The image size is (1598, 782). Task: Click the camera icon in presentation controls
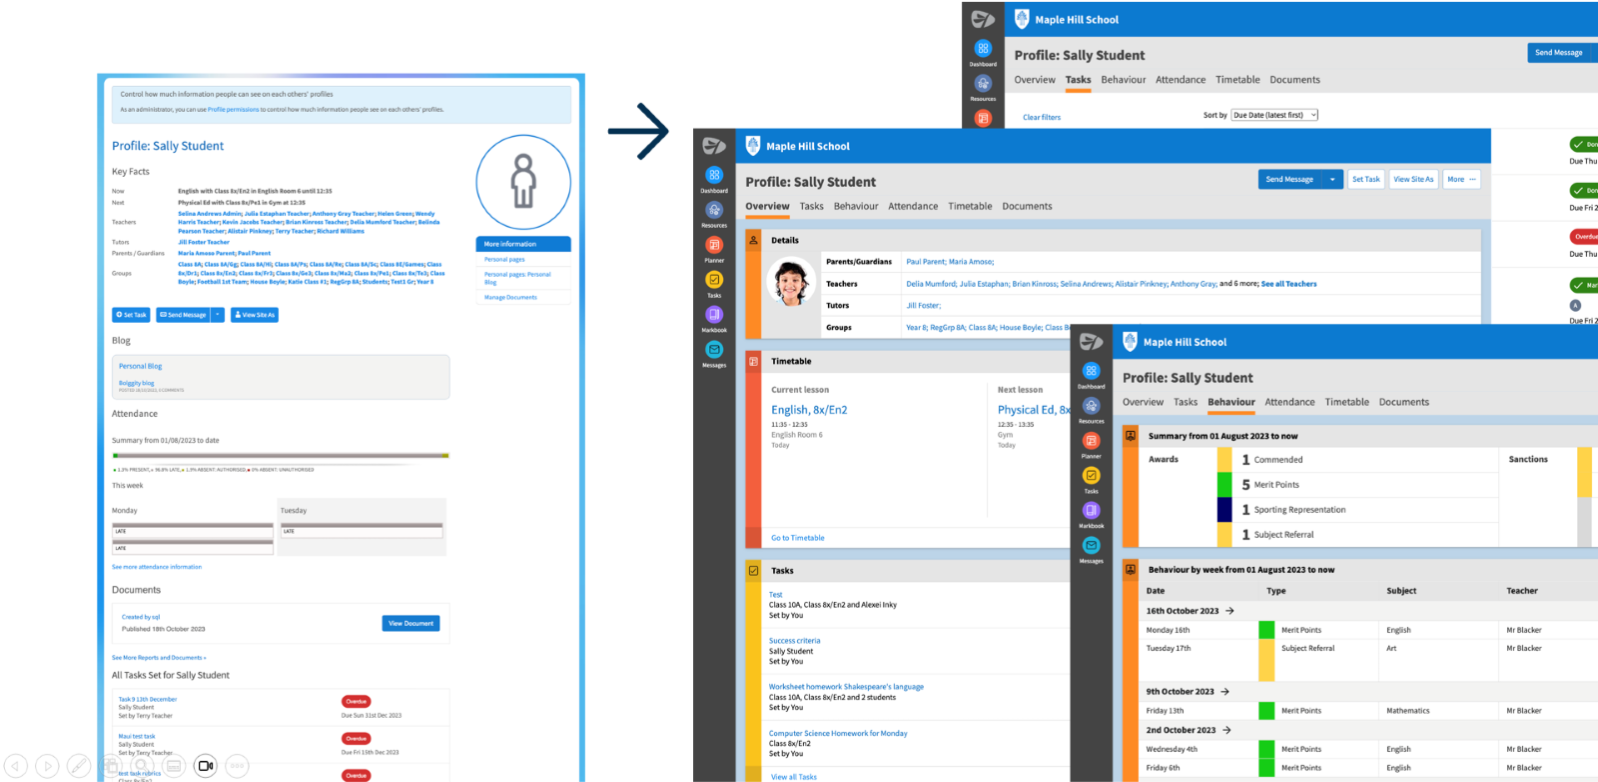coord(205,766)
